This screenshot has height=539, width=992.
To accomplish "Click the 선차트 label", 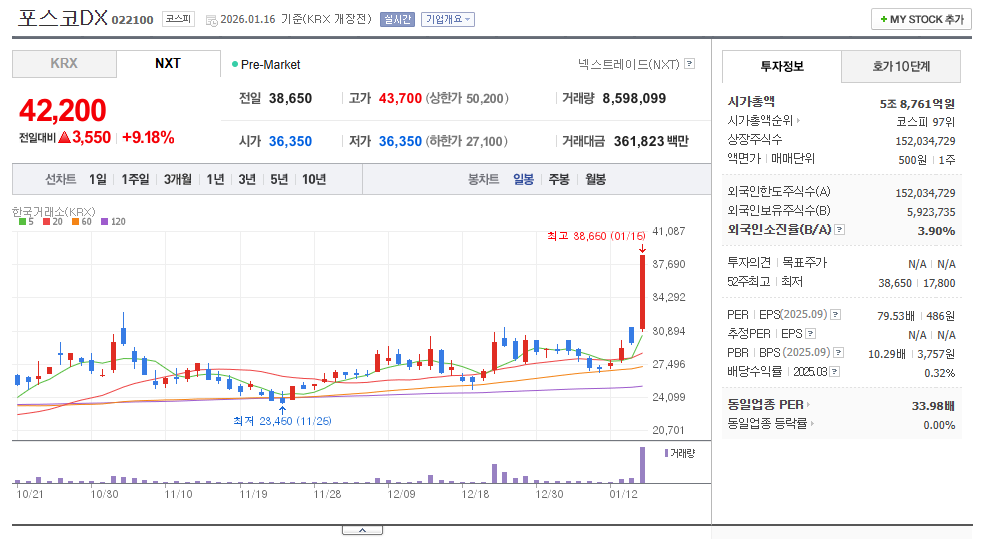I will [61, 180].
